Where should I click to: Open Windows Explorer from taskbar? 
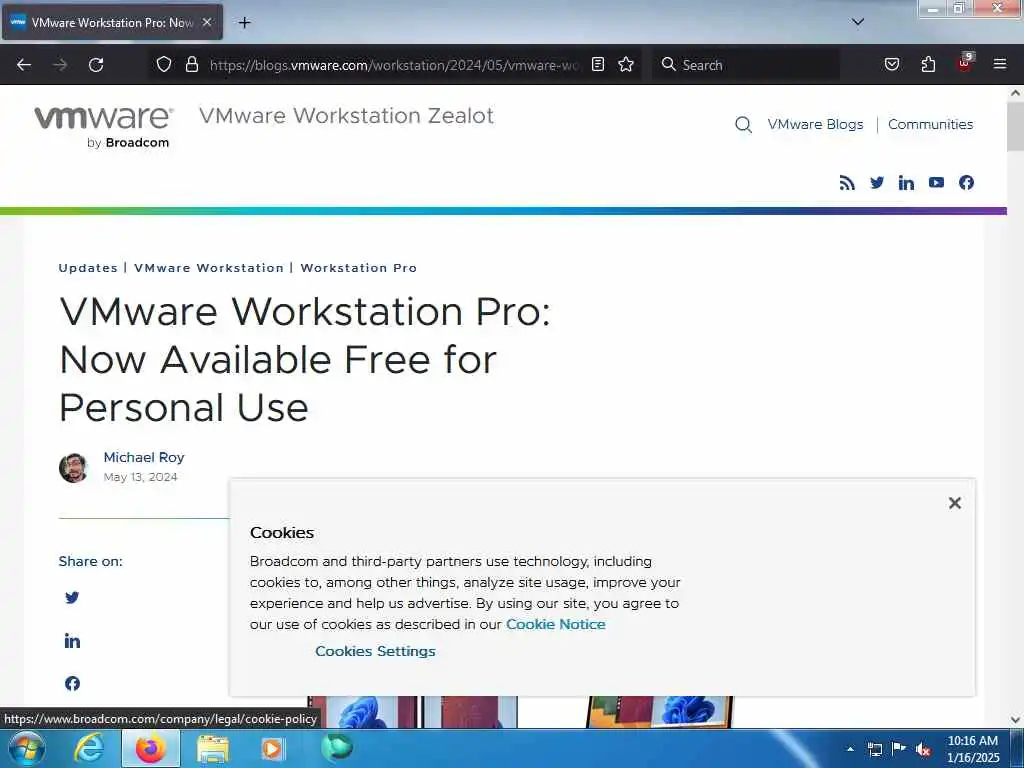213,749
